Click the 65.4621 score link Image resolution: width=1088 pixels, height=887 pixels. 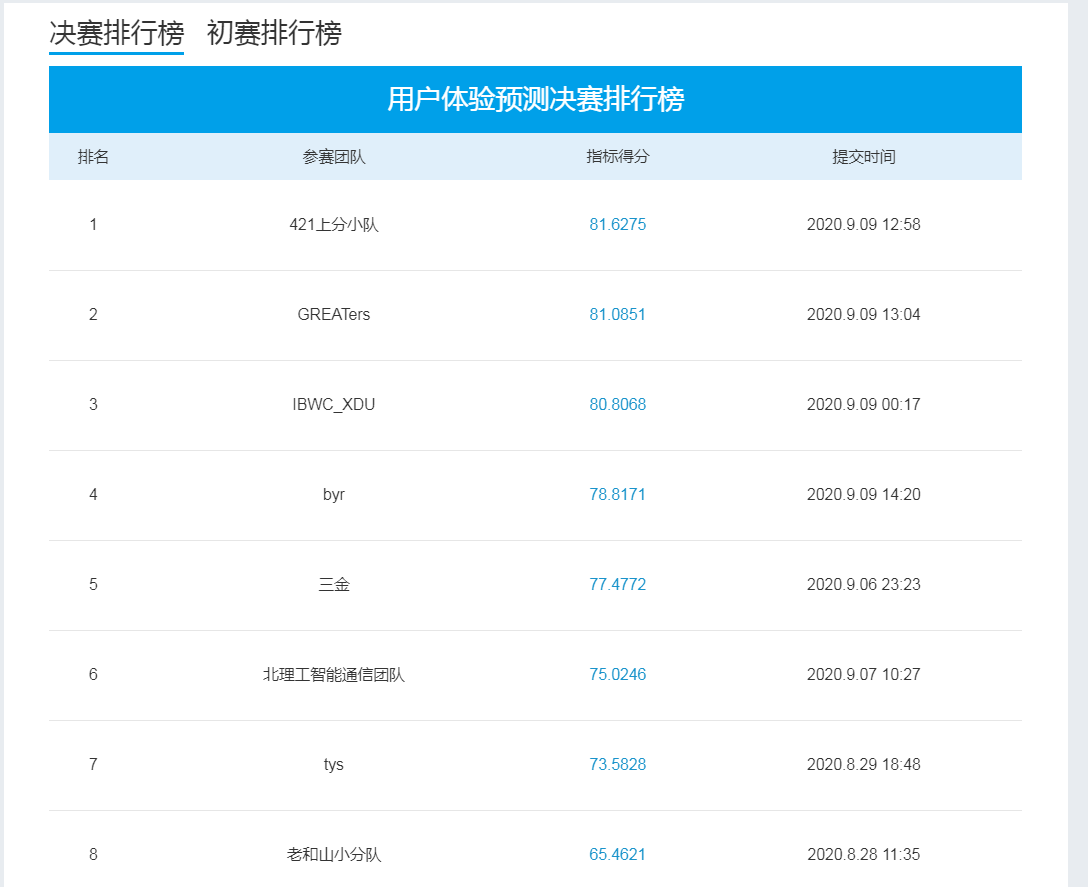click(617, 855)
